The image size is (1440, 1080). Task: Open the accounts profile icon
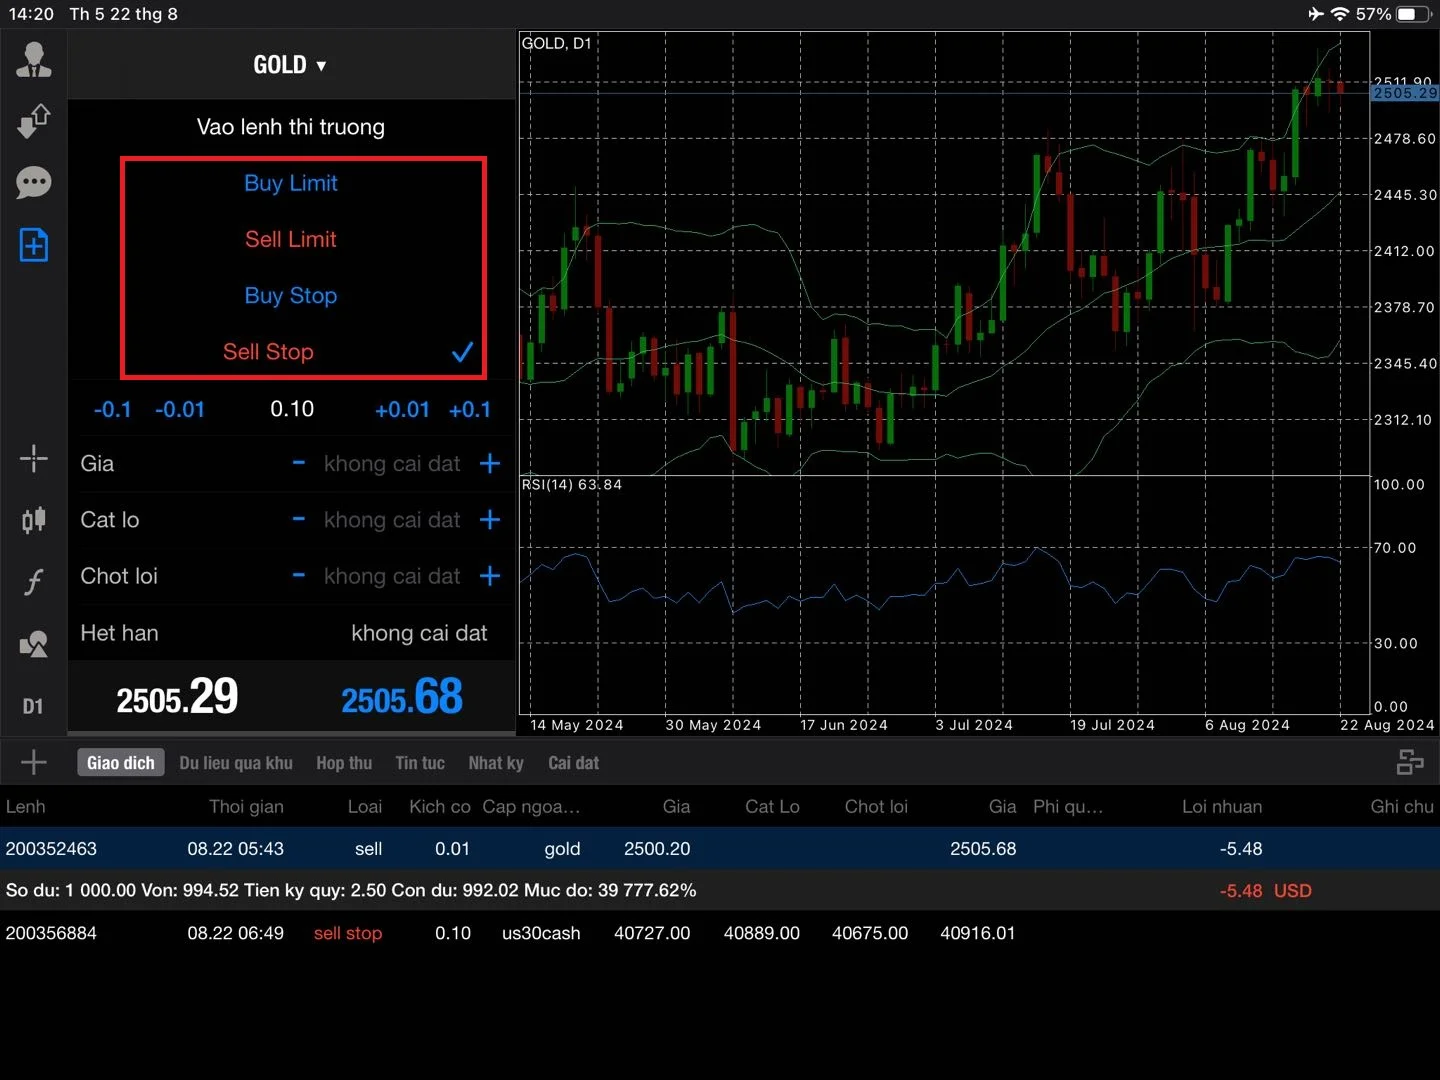tap(33, 60)
